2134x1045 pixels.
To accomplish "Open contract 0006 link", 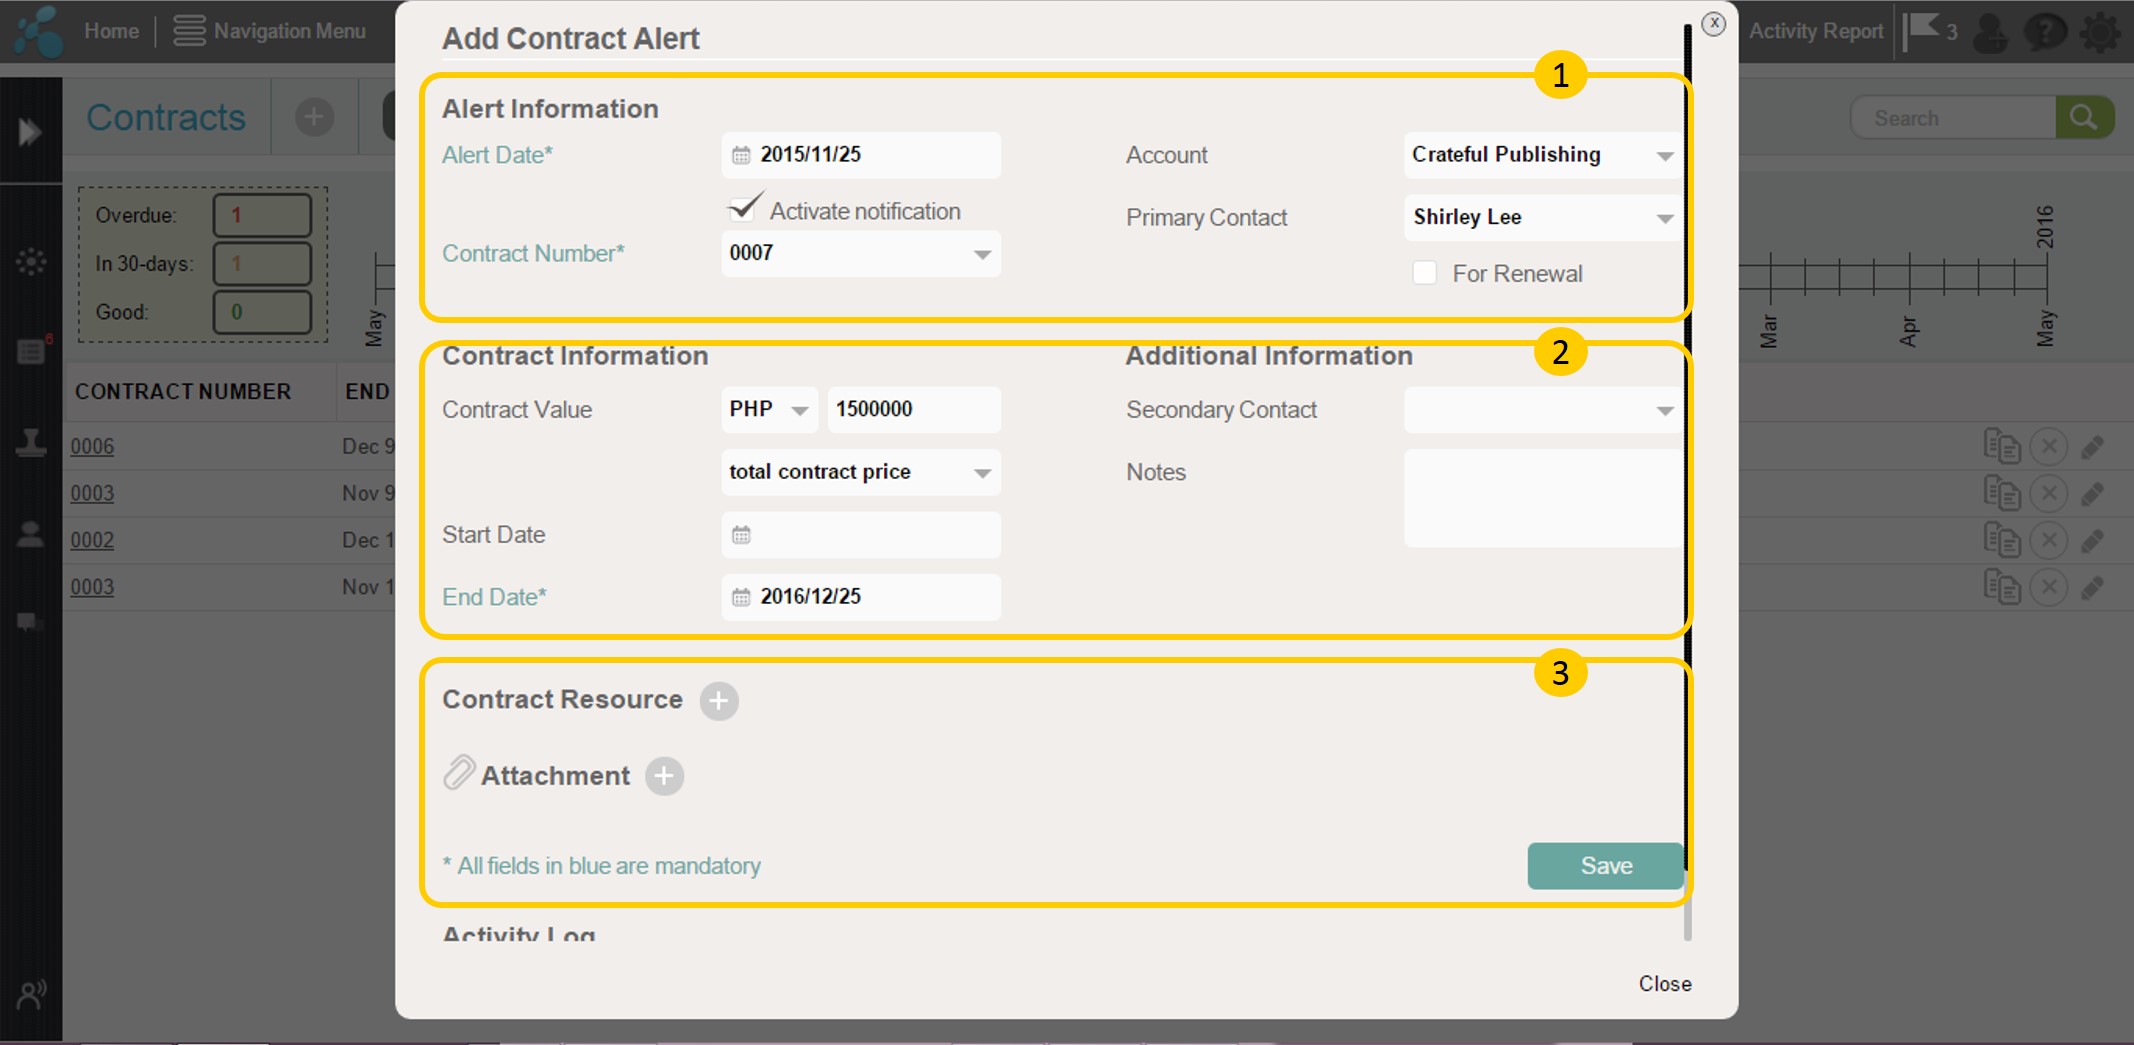I will 92,446.
